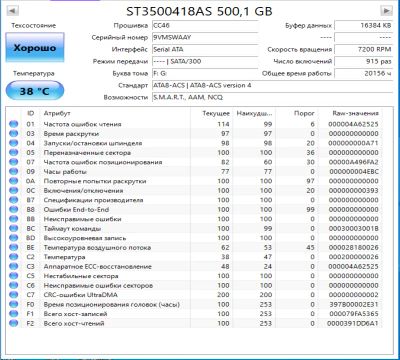
Task: Click the serial number field 9VMSWAAY
Action: (x=205, y=37)
